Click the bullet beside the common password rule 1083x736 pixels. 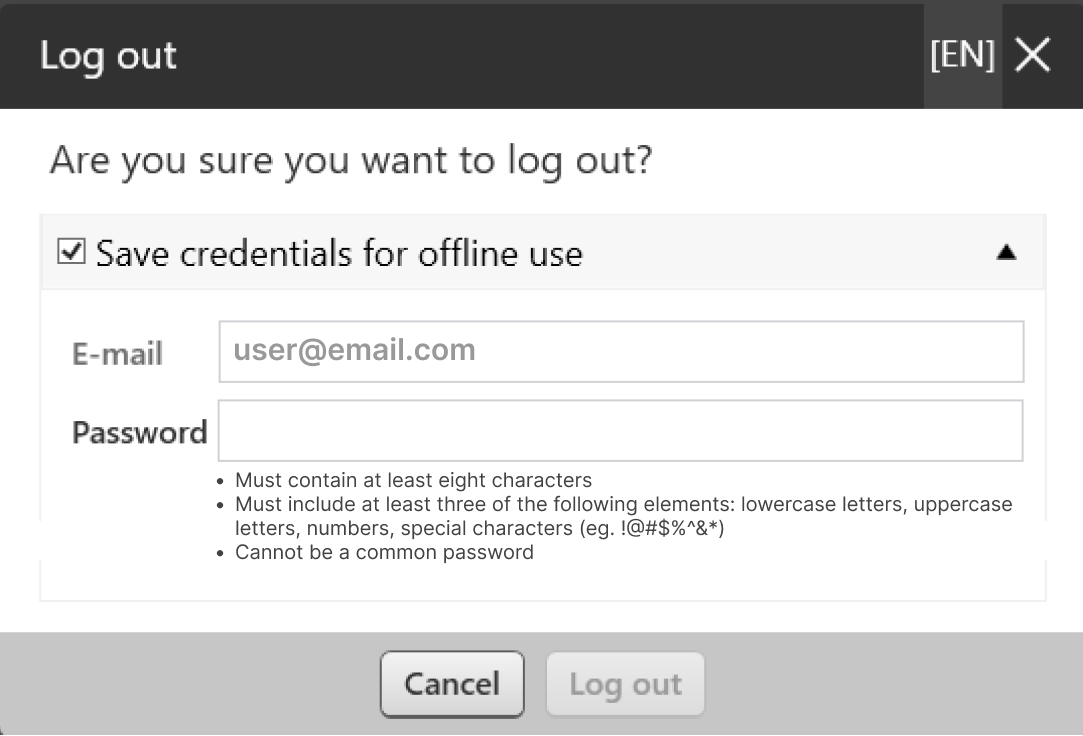pyautogui.click(x=218, y=553)
